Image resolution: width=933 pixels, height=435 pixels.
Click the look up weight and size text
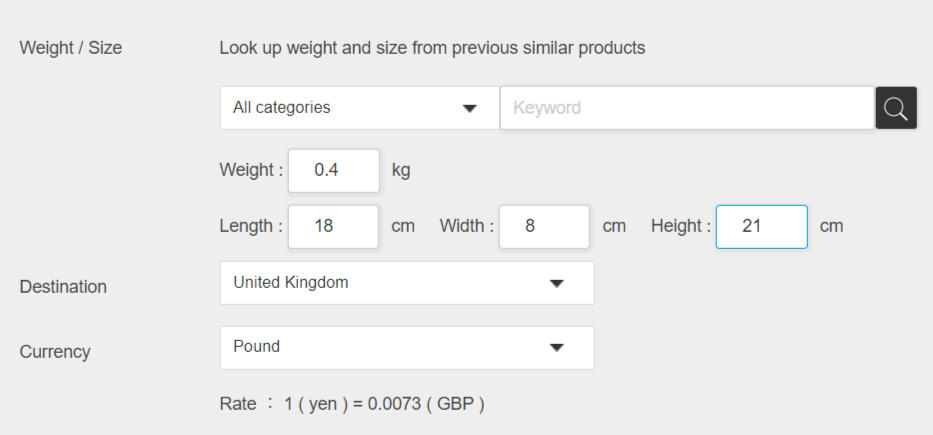[432, 47]
